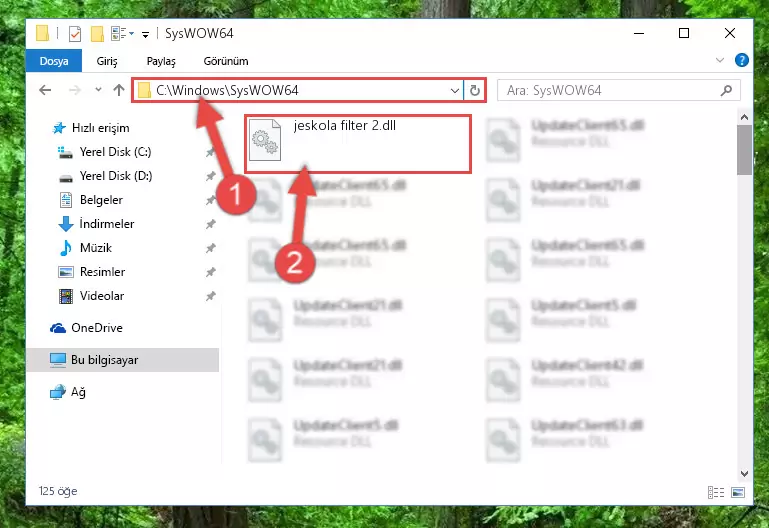Screen dimensions: 769x528
Task: Switch to Details view in status bar
Action: point(716,492)
